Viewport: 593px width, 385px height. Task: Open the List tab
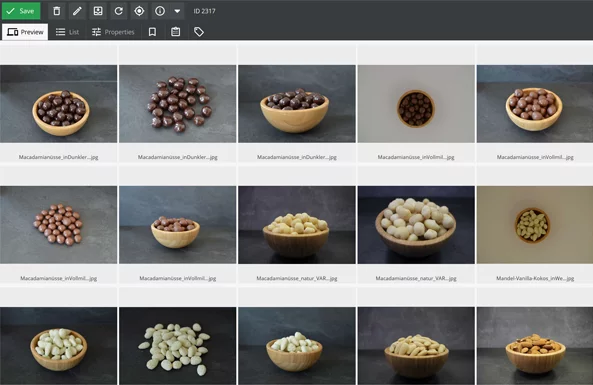click(67, 32)
